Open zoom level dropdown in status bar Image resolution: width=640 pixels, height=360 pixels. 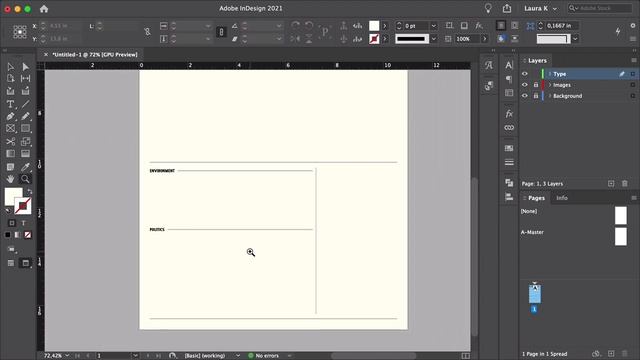[67, 356]
